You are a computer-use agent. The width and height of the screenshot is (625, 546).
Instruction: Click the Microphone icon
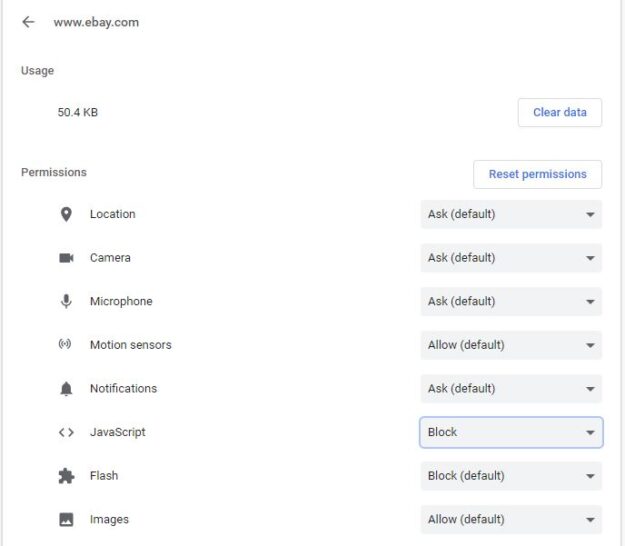click(66, 301)
